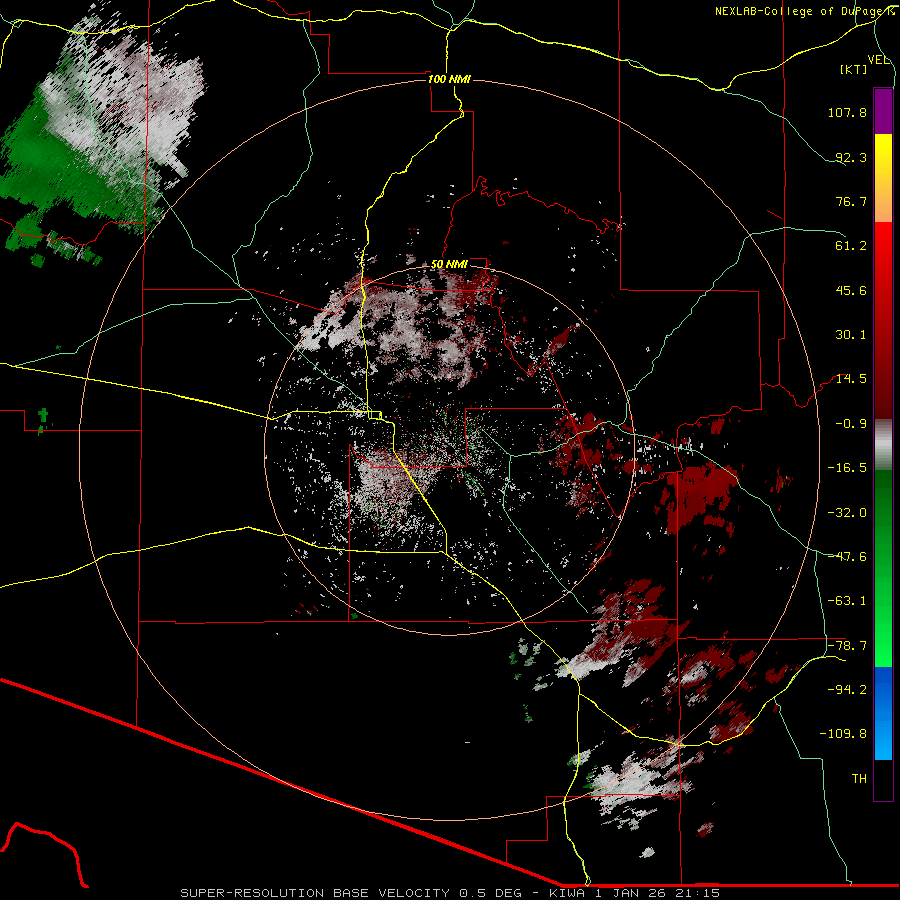Click the 76.7 legend value
The width and height of the screenshot is (900, 900).
coord(851,201)
